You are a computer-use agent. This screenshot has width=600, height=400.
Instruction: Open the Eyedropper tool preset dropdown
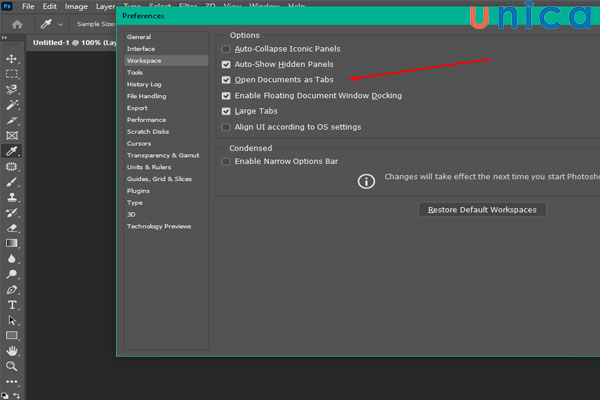pyautogui.click(x=60, y=24)
